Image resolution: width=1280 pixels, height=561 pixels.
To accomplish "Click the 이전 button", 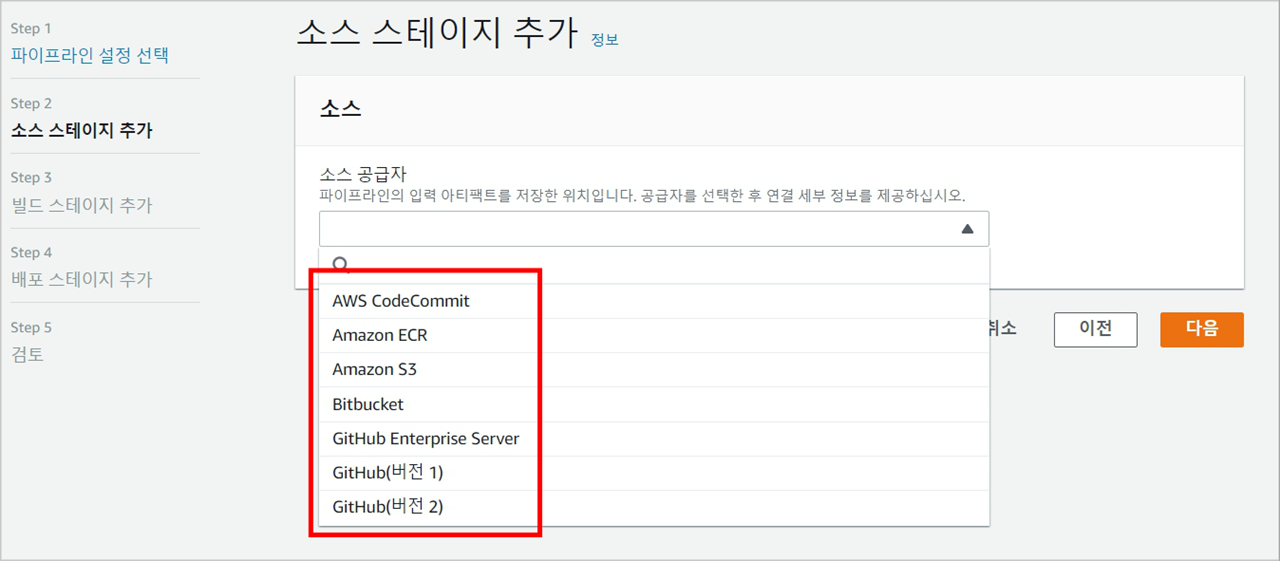I will point(1096,329).
